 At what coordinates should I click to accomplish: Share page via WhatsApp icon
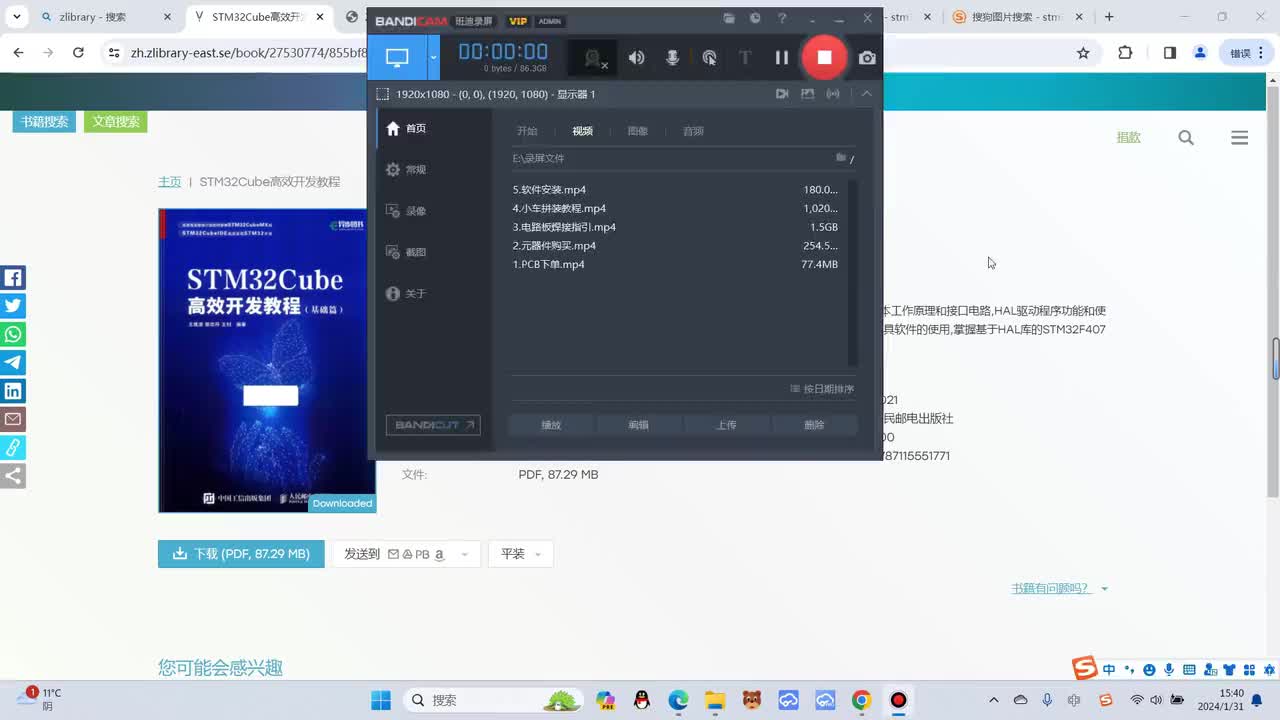[x=13, y=334]
